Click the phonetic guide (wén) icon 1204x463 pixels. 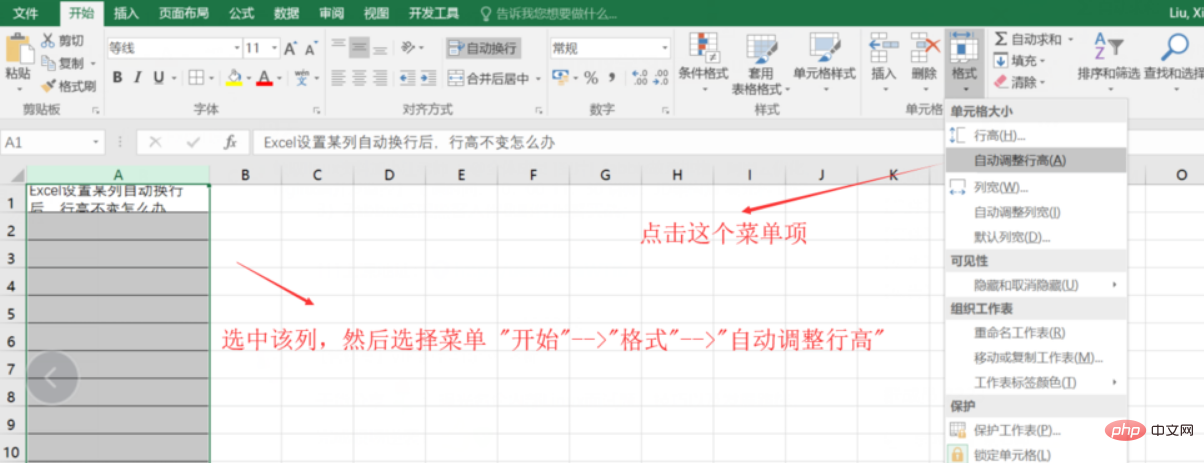click(301, 77)
